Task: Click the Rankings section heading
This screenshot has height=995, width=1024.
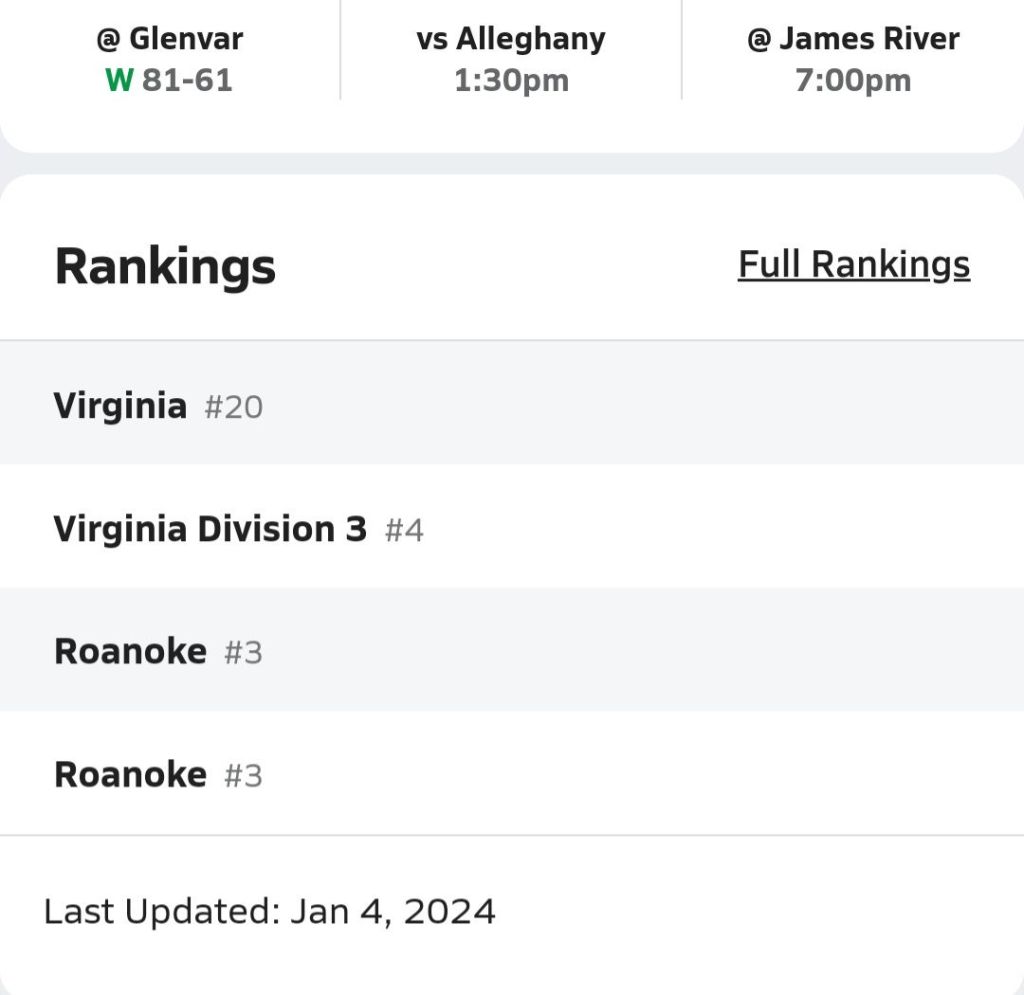Action: [x=165, y=267]
